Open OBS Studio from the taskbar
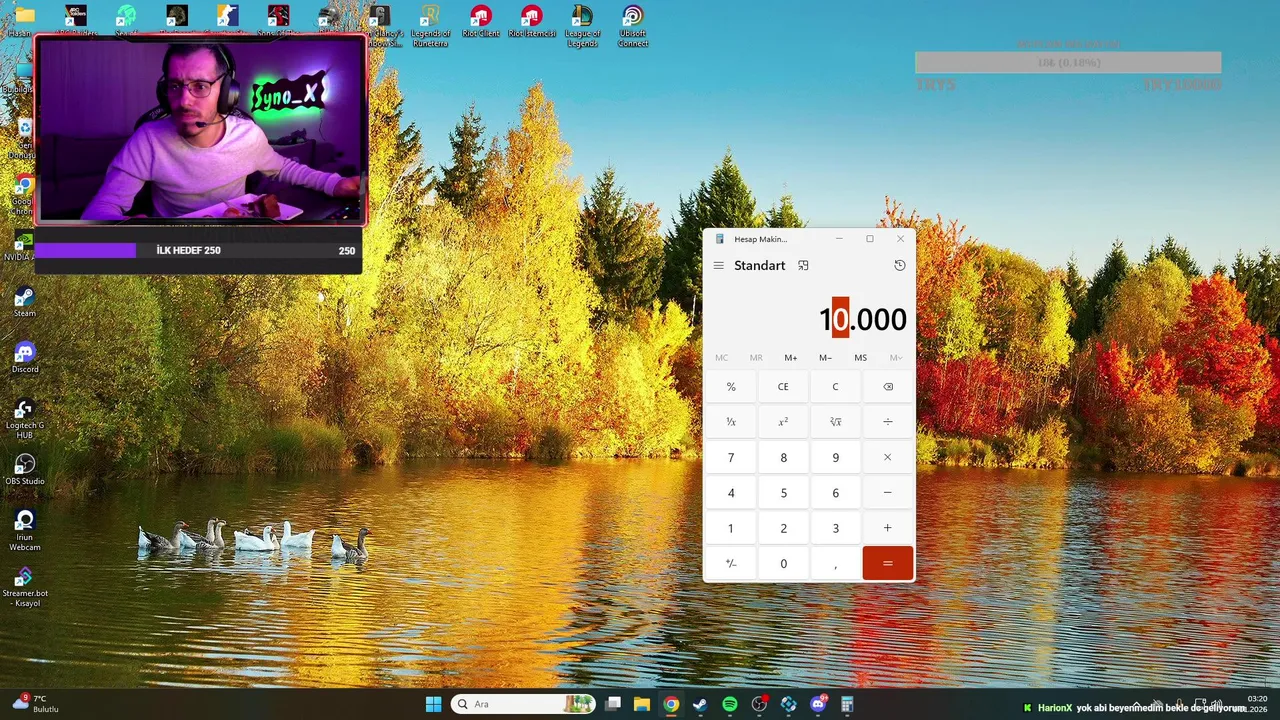 tap(759, 704)
